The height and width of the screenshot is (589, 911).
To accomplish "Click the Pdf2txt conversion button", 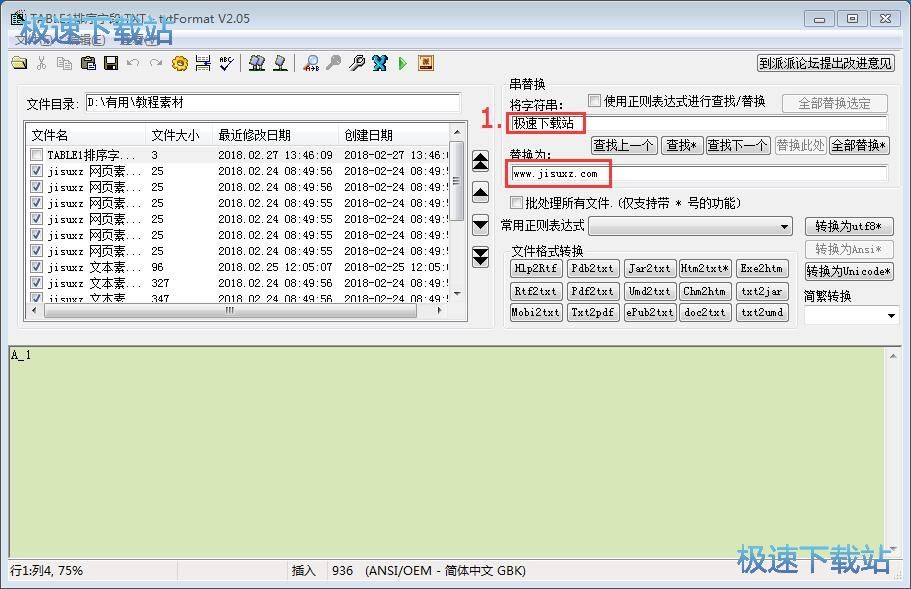I will (x=592, y=291).
